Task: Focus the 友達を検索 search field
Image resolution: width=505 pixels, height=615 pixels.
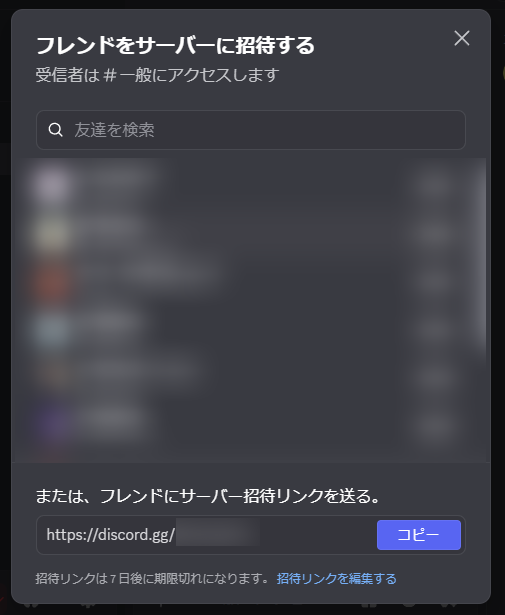Action: pos(251,130)
